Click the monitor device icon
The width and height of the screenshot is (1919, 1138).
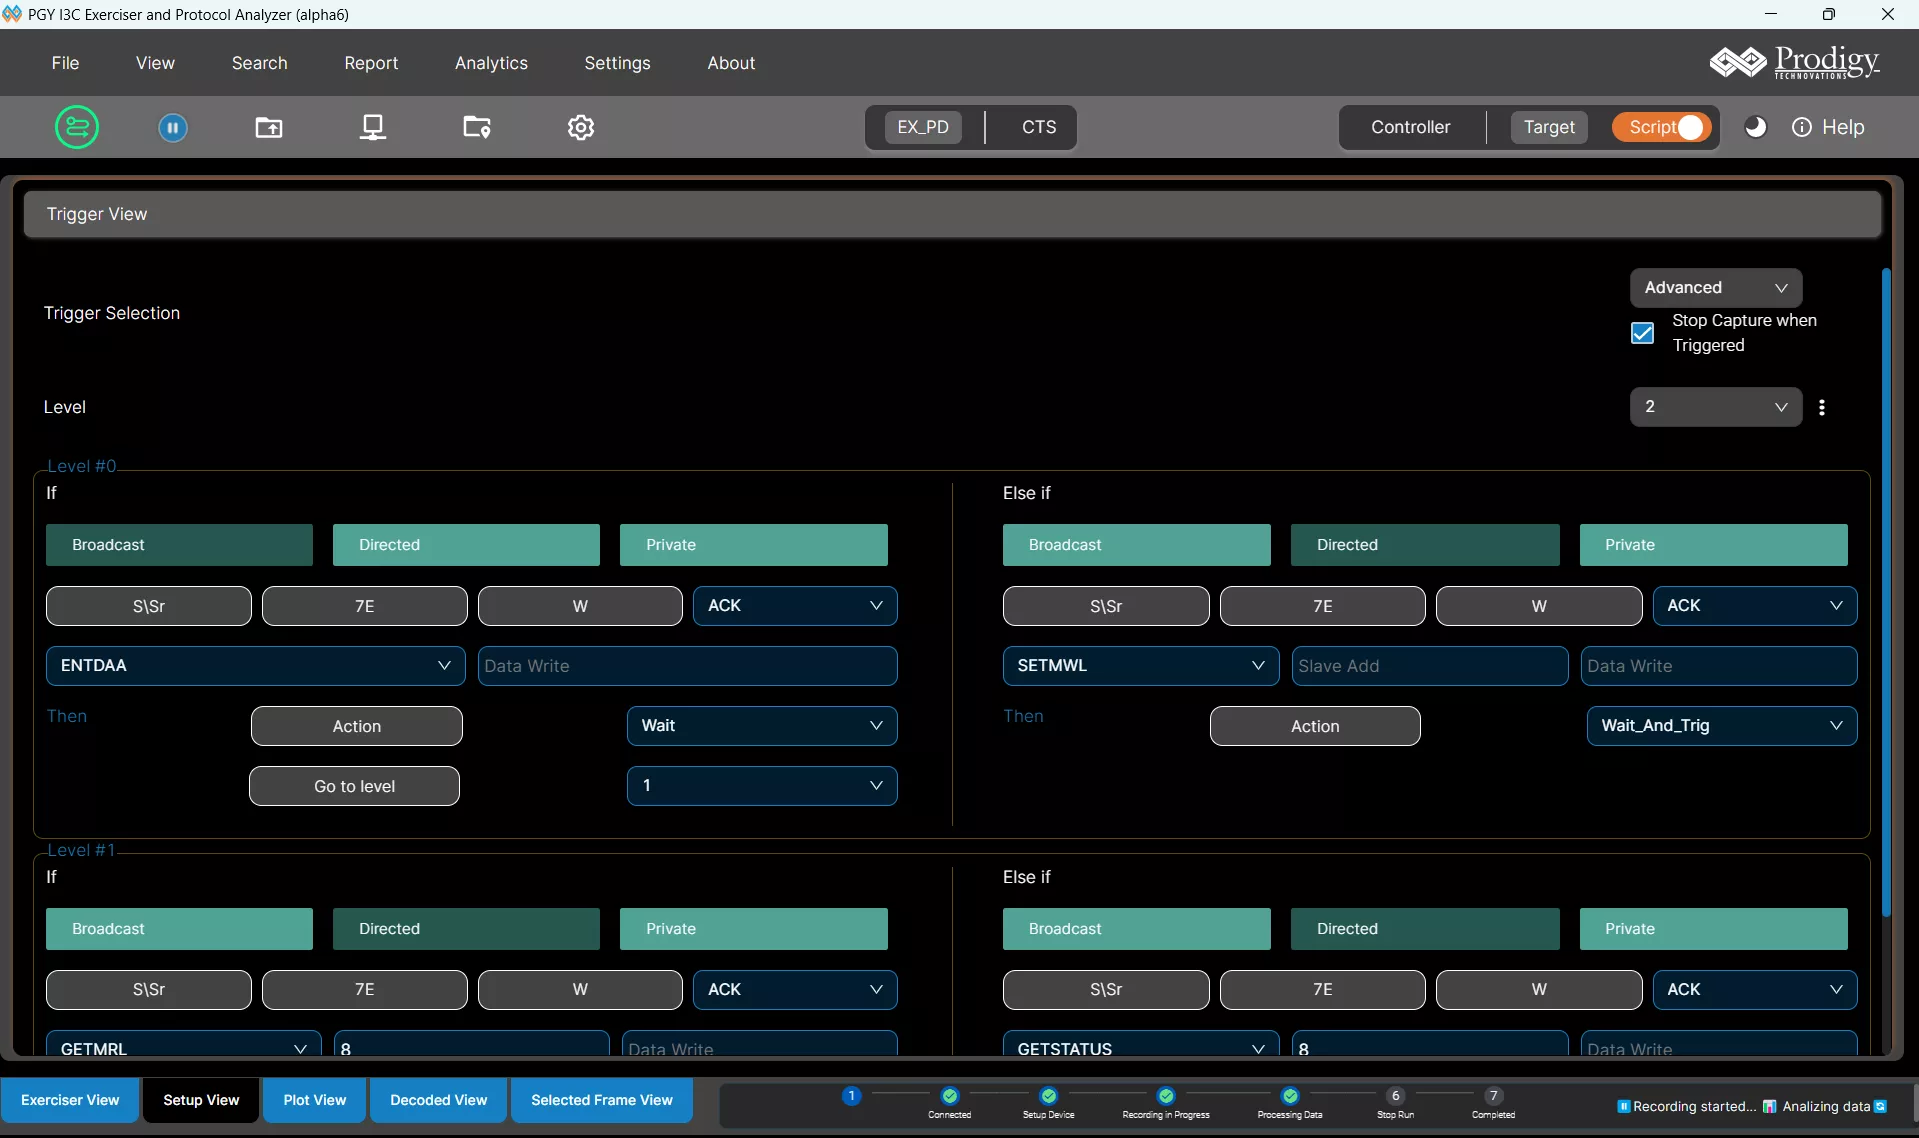[373, 127]
